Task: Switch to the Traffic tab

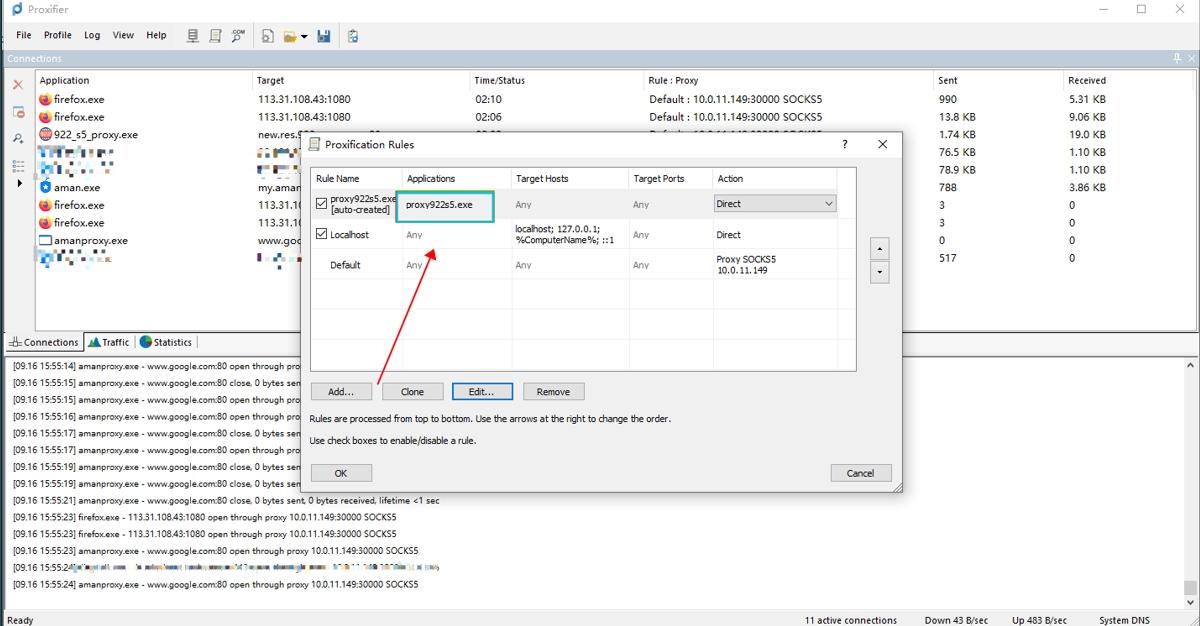Action: coord(109,342)
